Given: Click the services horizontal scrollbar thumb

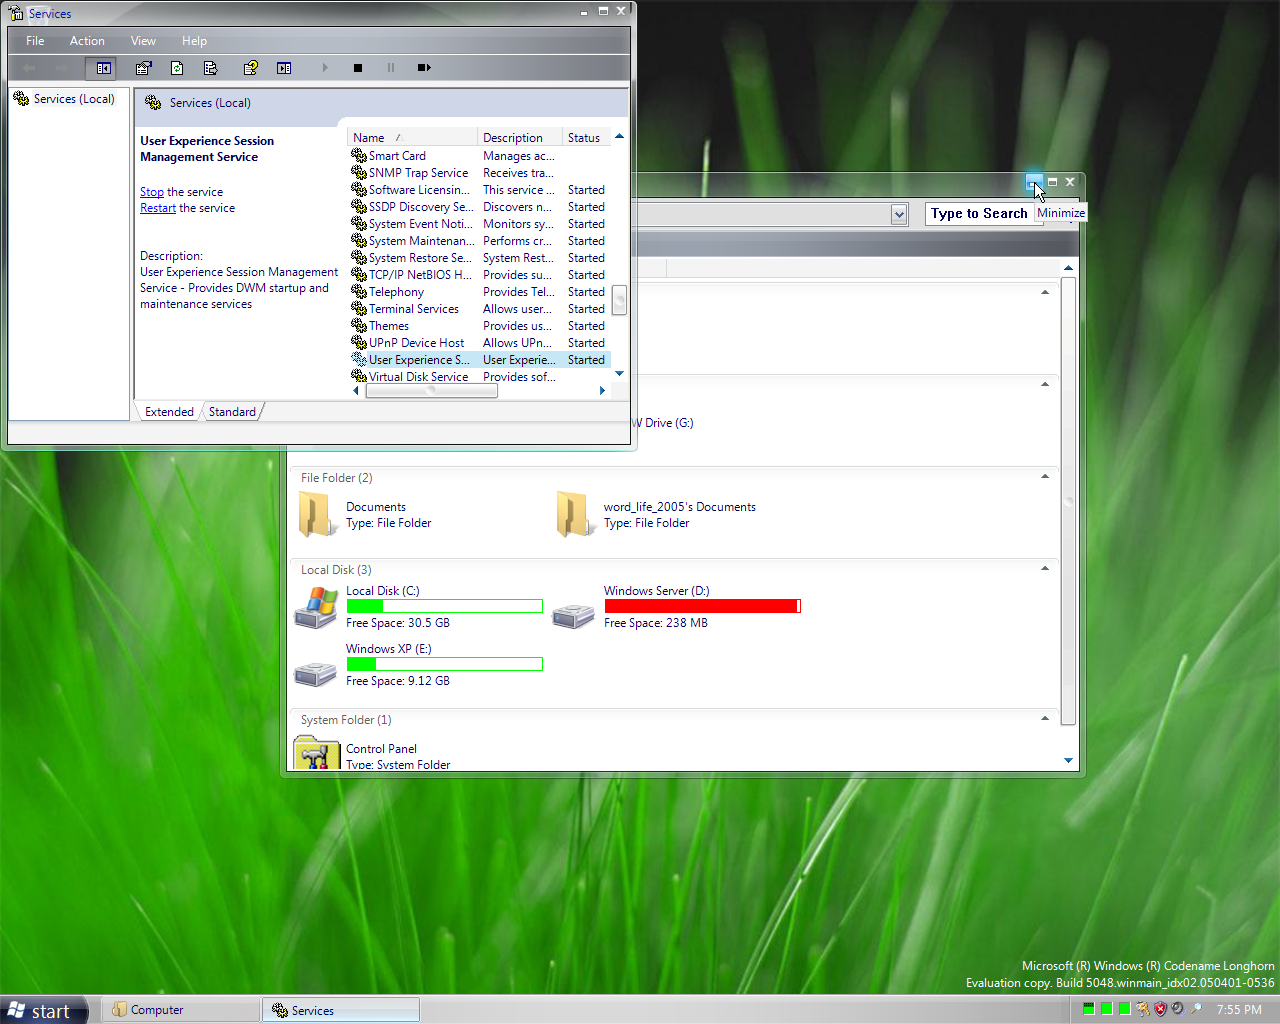Looking at the screenshot, I should click(432, 391).
